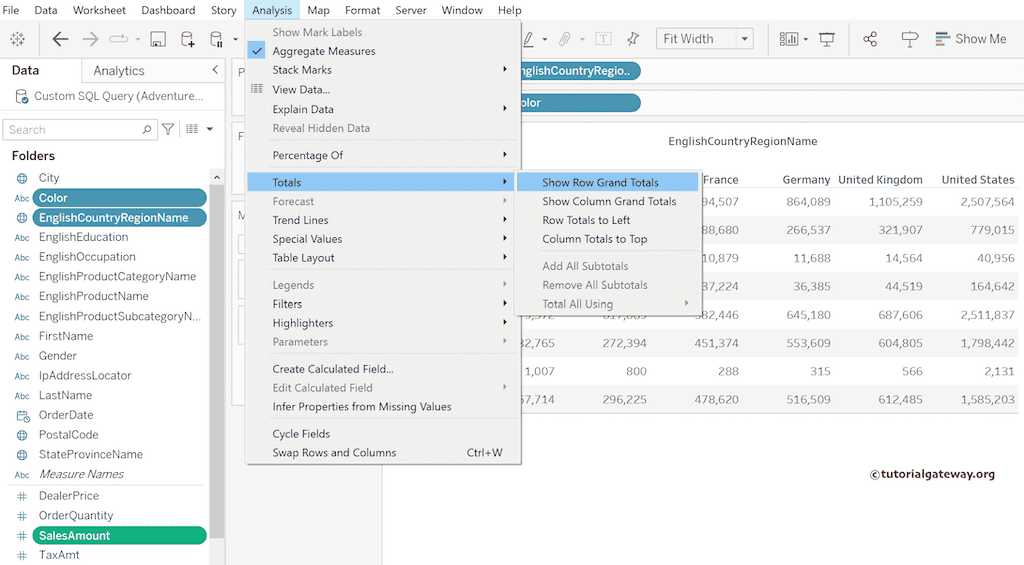Click the Save icon in toolbar
Image resolution: width=1024 pixels, height=565 pixels.
(157, 39)
